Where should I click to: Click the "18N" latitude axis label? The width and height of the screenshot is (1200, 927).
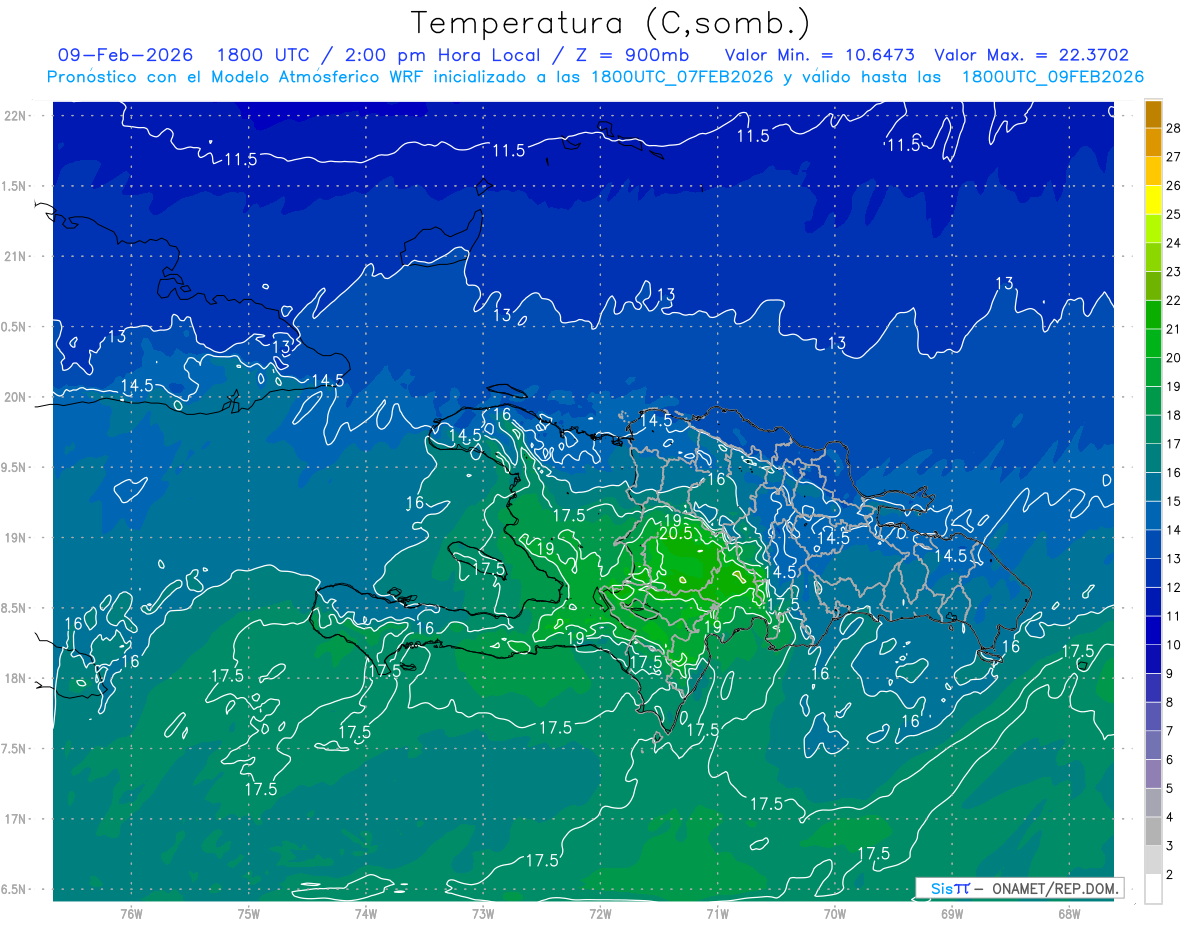pyautogui.click(x=15, y=679)
